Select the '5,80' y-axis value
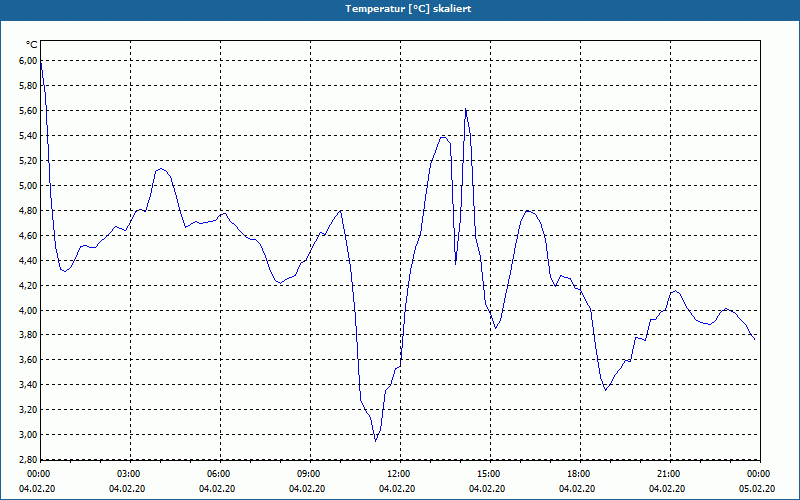Viewport: 800px width, 500px height. (28, 86)
